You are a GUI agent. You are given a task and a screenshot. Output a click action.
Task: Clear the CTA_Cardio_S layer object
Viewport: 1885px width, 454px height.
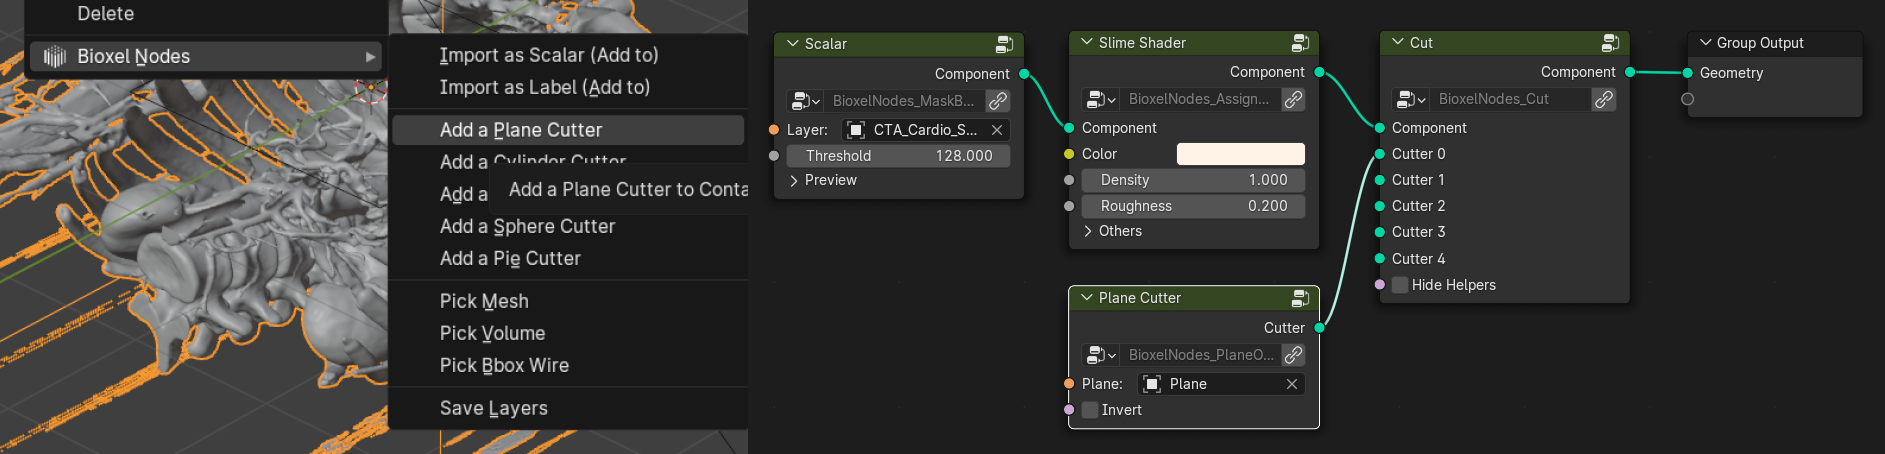[997, 130]
